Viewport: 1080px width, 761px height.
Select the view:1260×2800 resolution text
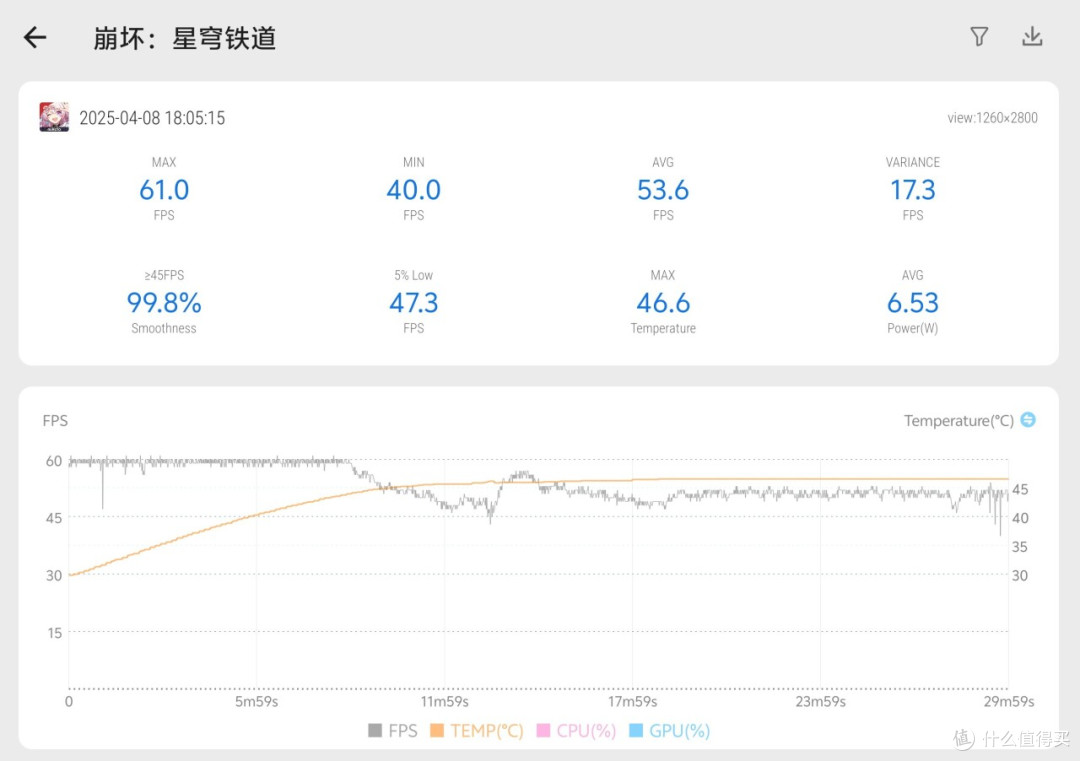click(x=992, y=118)
